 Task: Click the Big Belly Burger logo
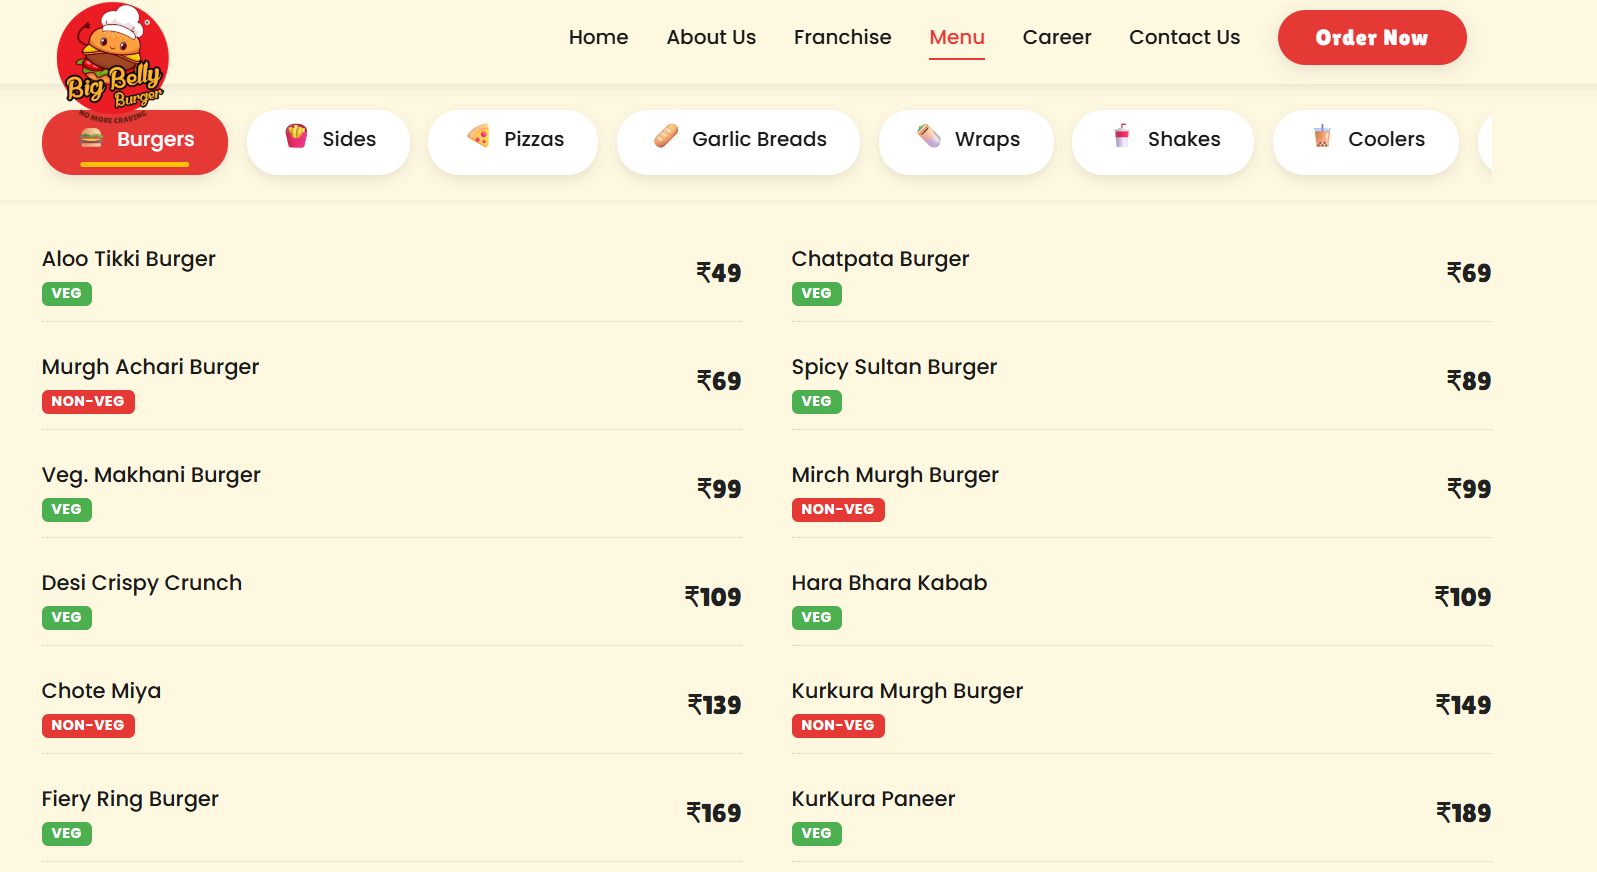pyautogui.click(x=113, y=60)
